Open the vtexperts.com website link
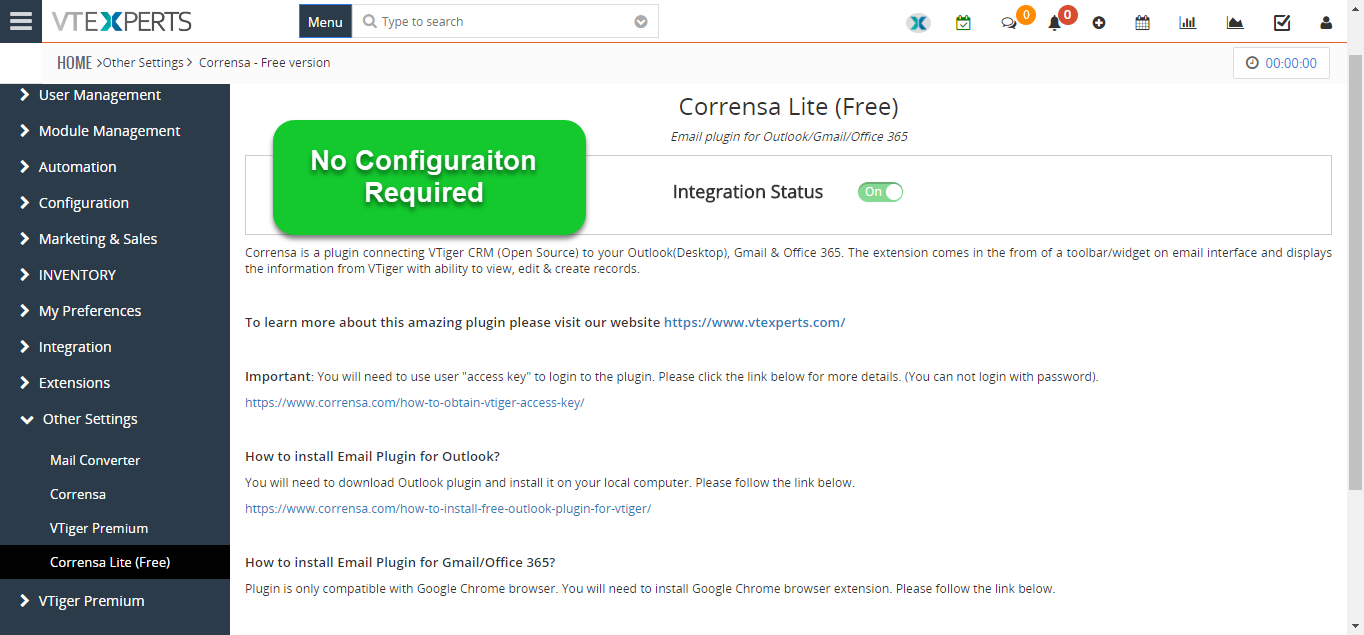The width and height of the screenshot is (1364, 635). point(754,322)
